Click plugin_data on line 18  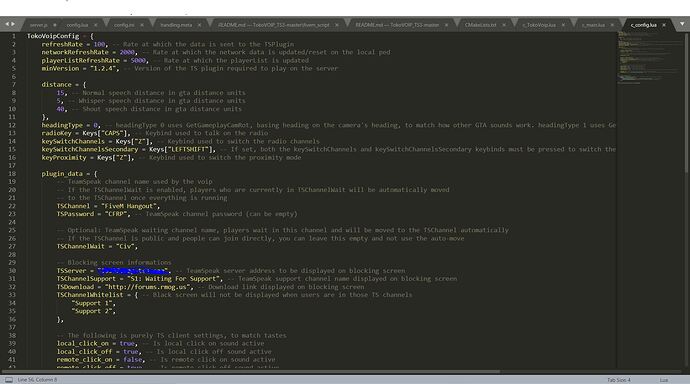coord(62,174)
